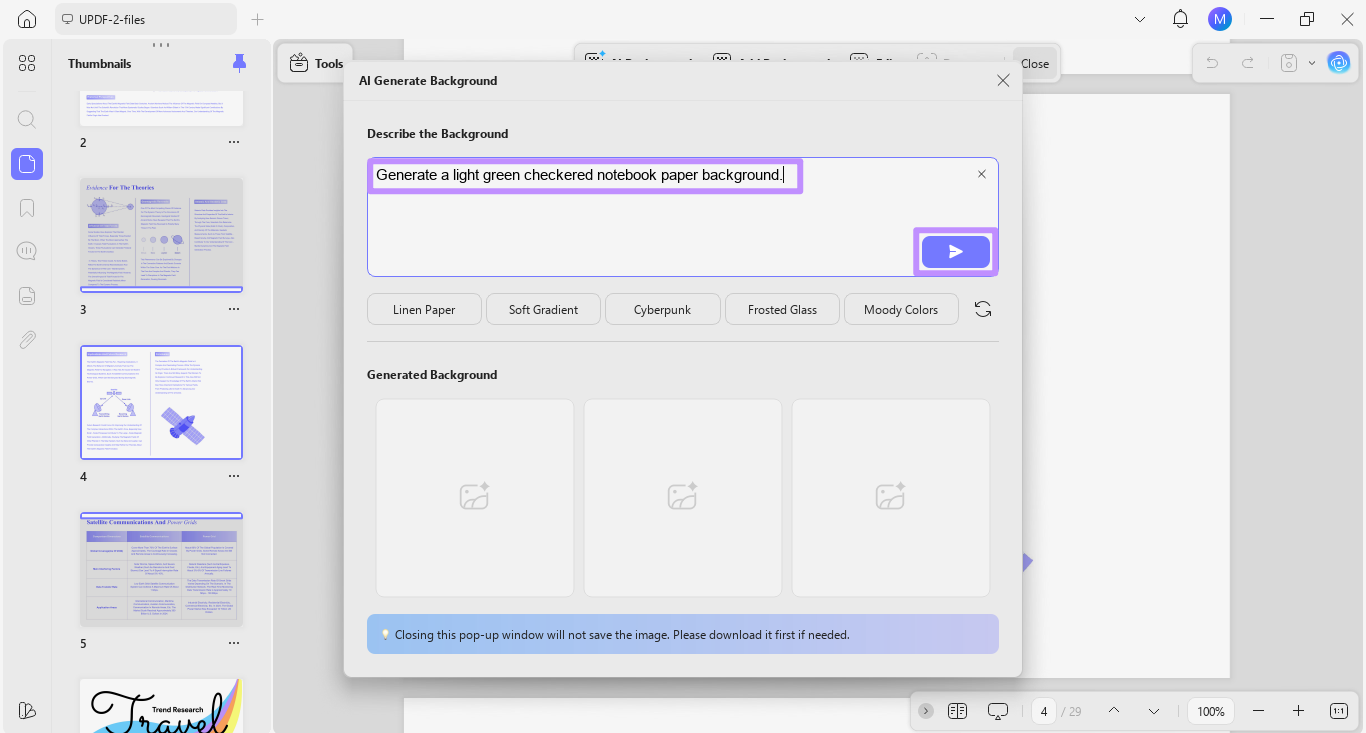Go to the home screen icon
The height and width of the screenshot is (733, 1366).
point(27,19)
